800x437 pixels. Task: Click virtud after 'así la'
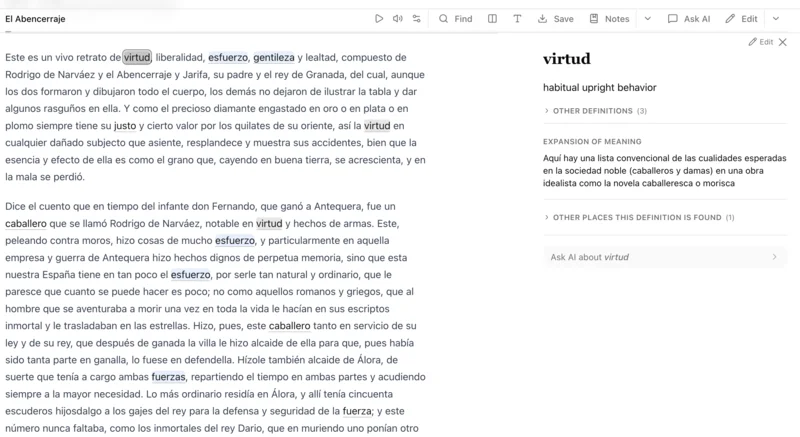click(377, 125)
